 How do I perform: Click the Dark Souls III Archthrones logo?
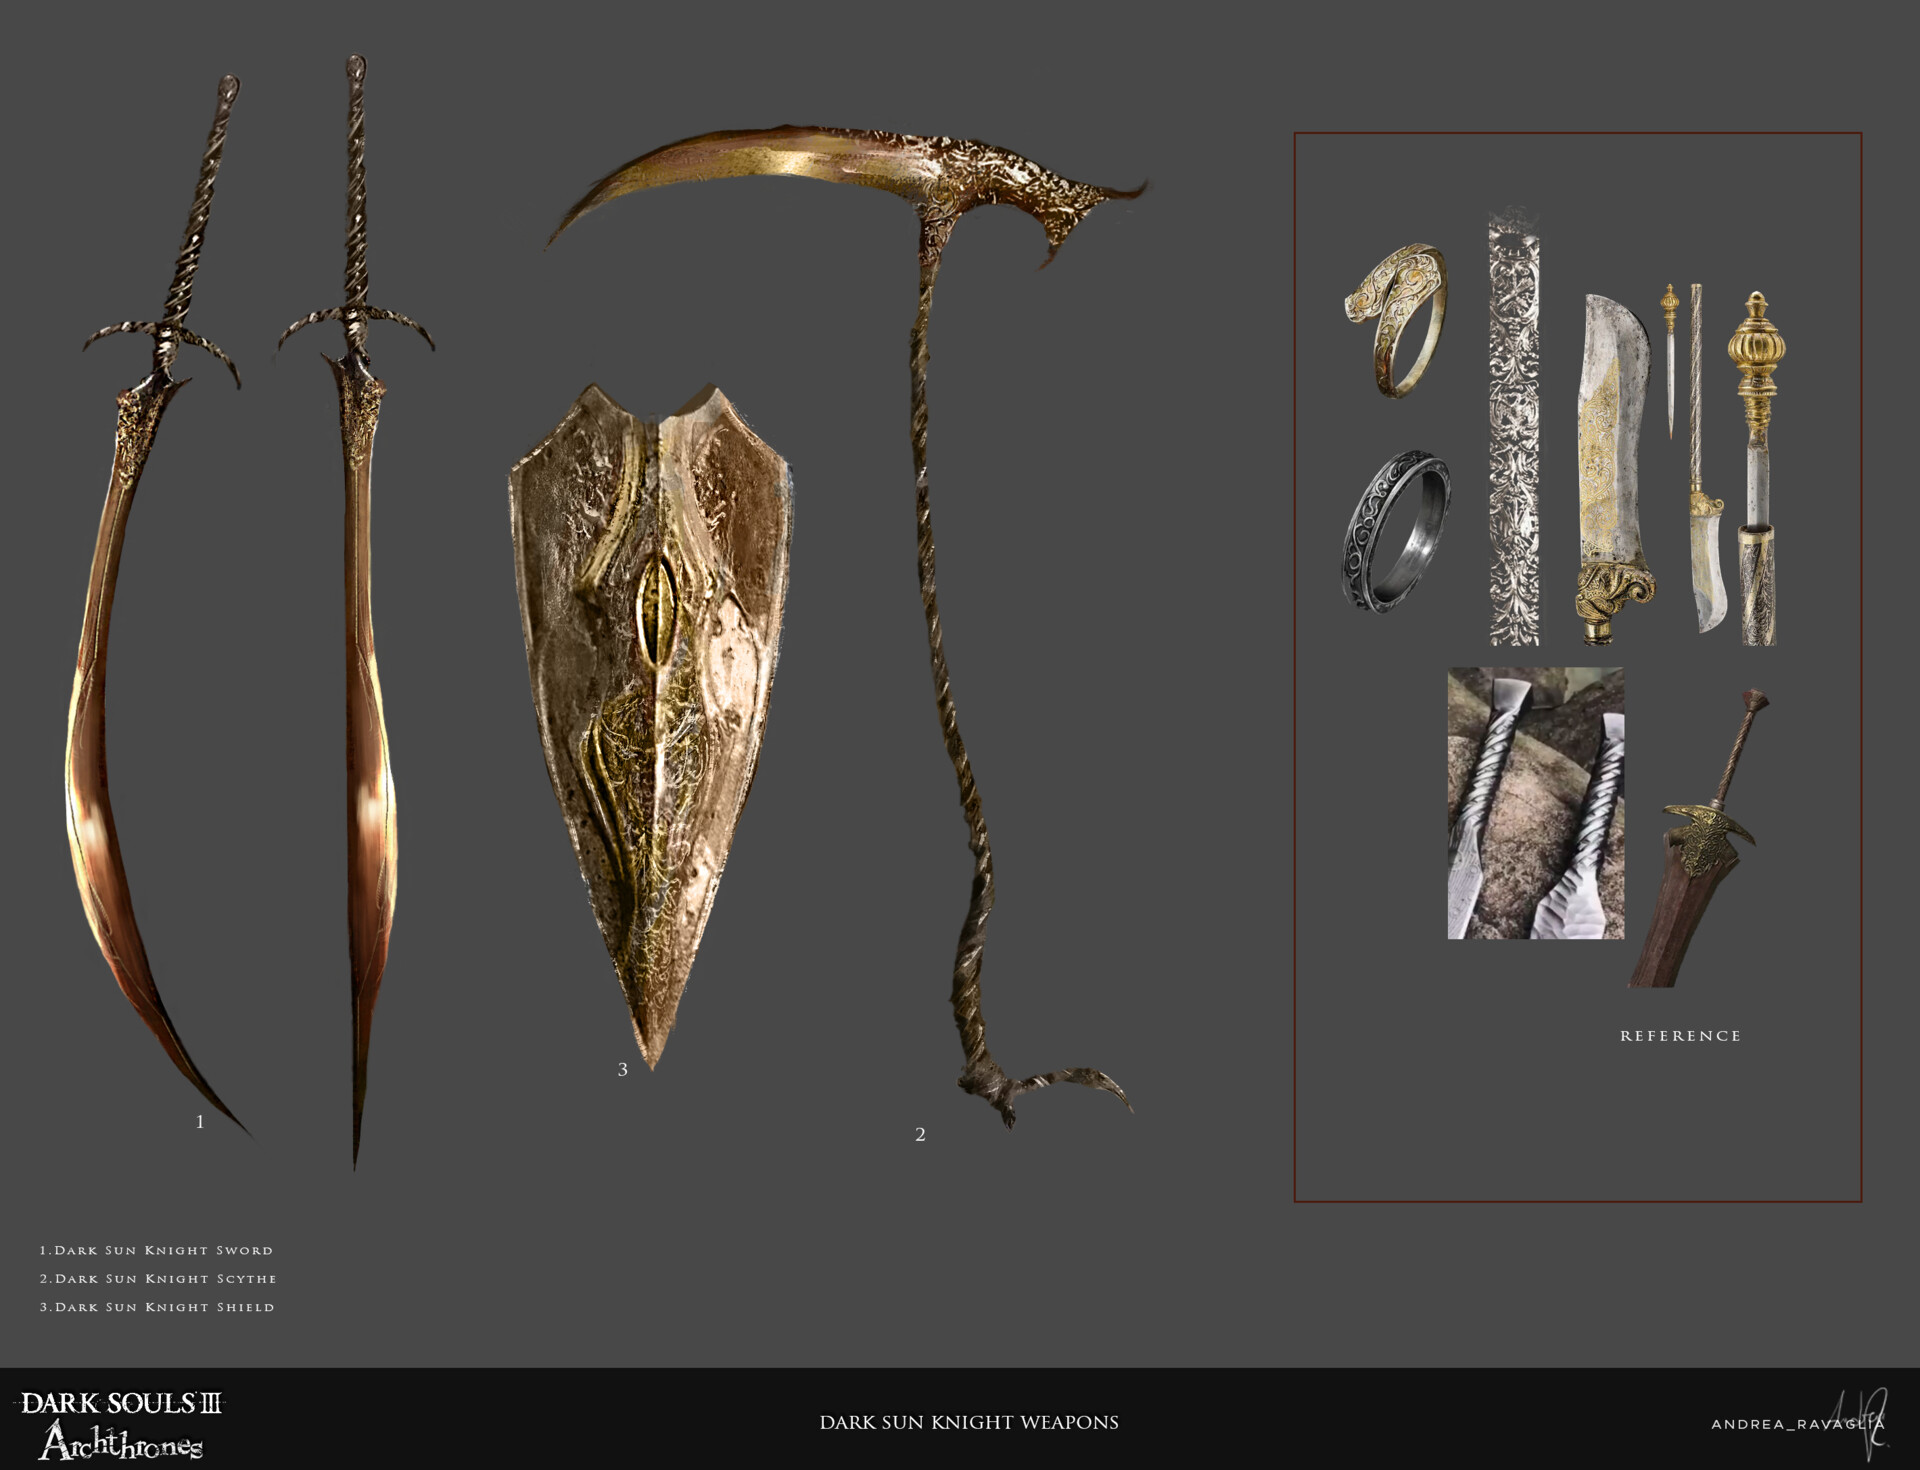click(121, 1424)
